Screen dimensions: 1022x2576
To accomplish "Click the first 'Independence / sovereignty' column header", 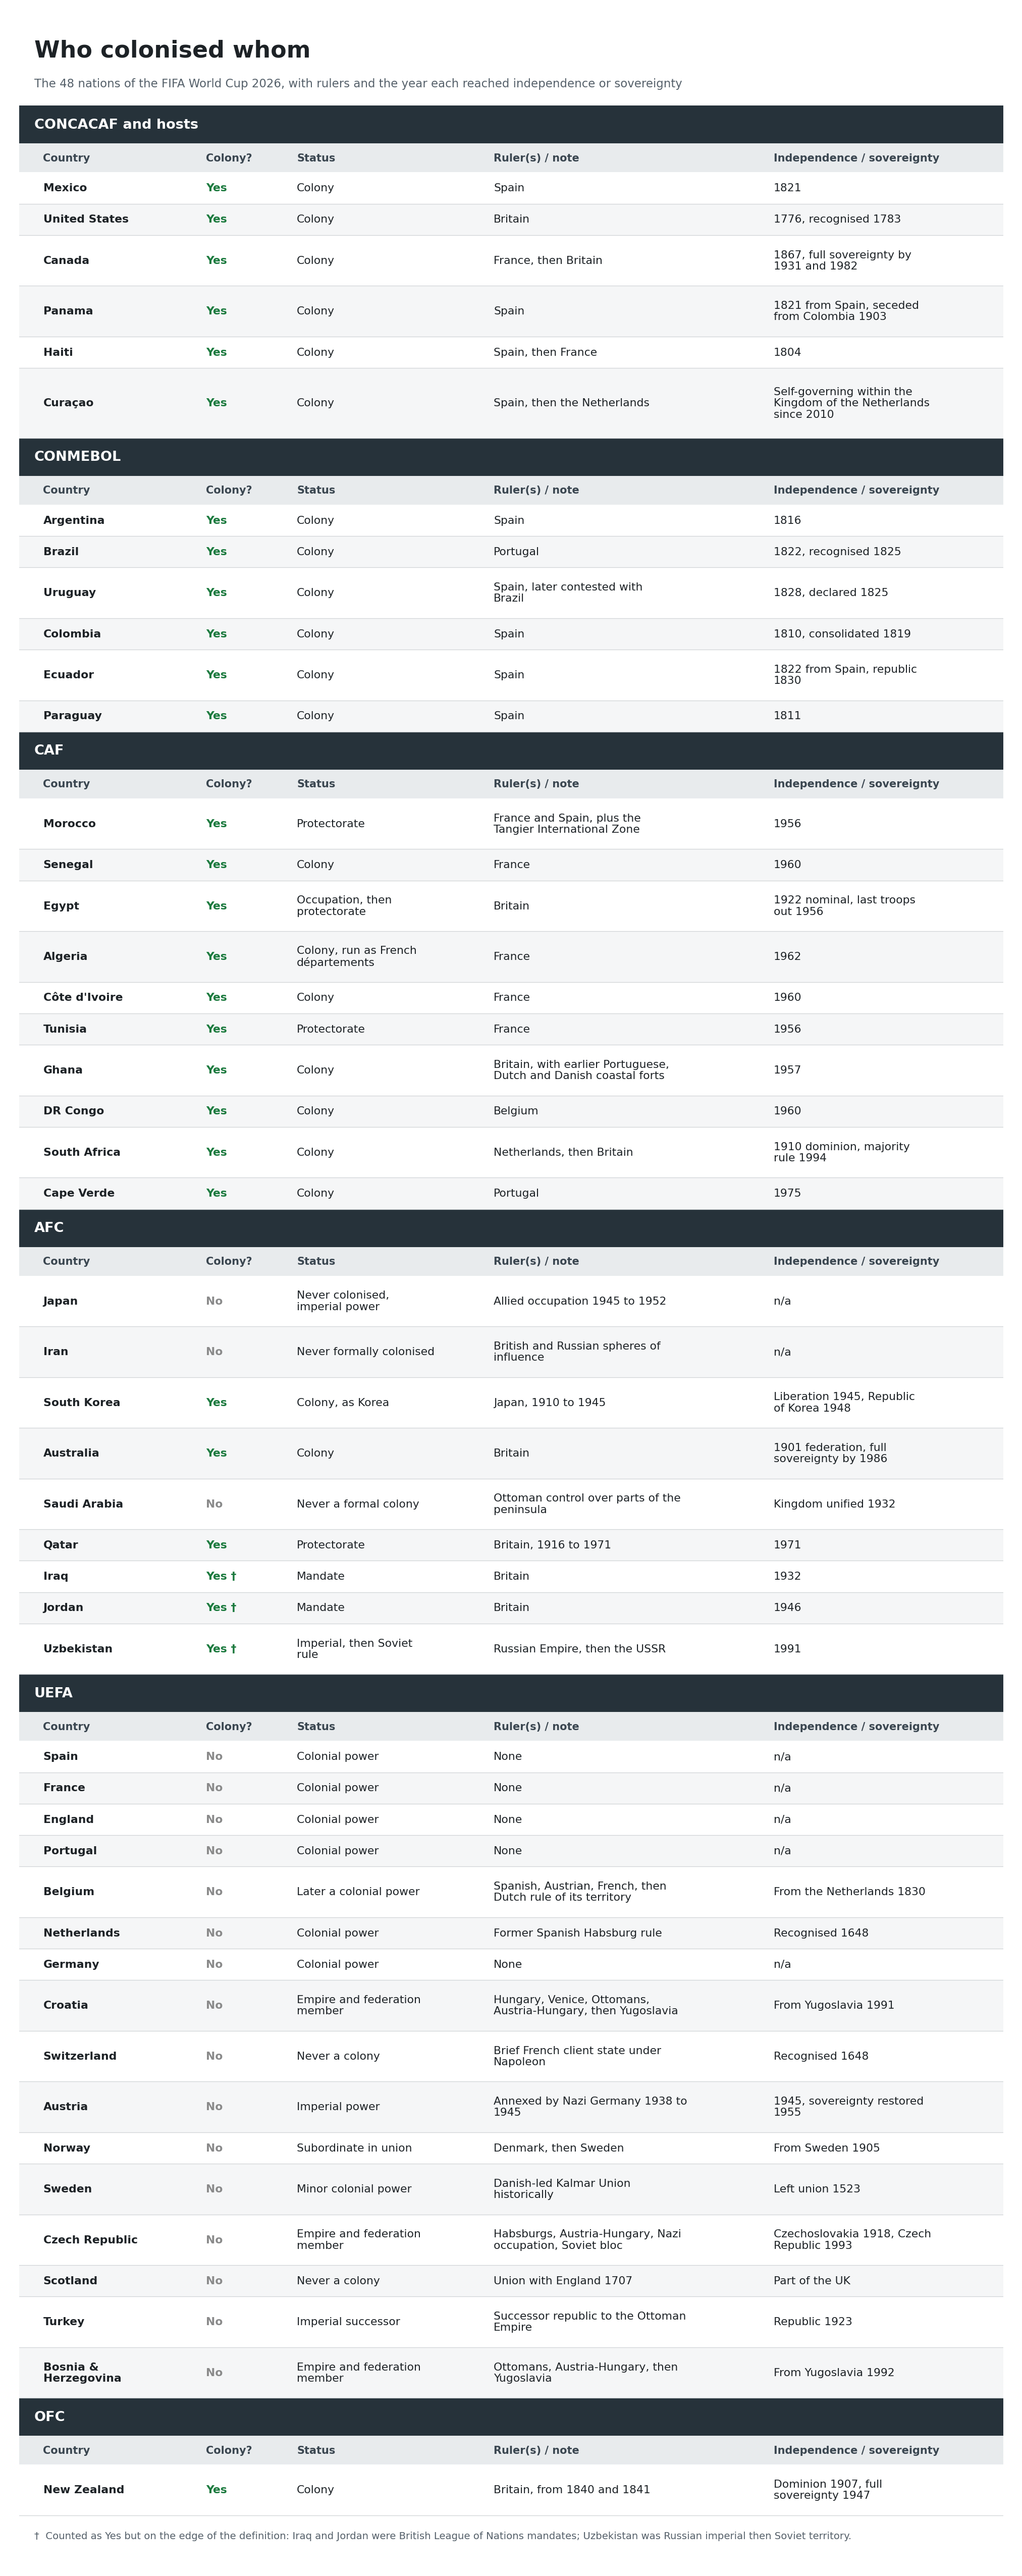I will (x=856, y=158).
